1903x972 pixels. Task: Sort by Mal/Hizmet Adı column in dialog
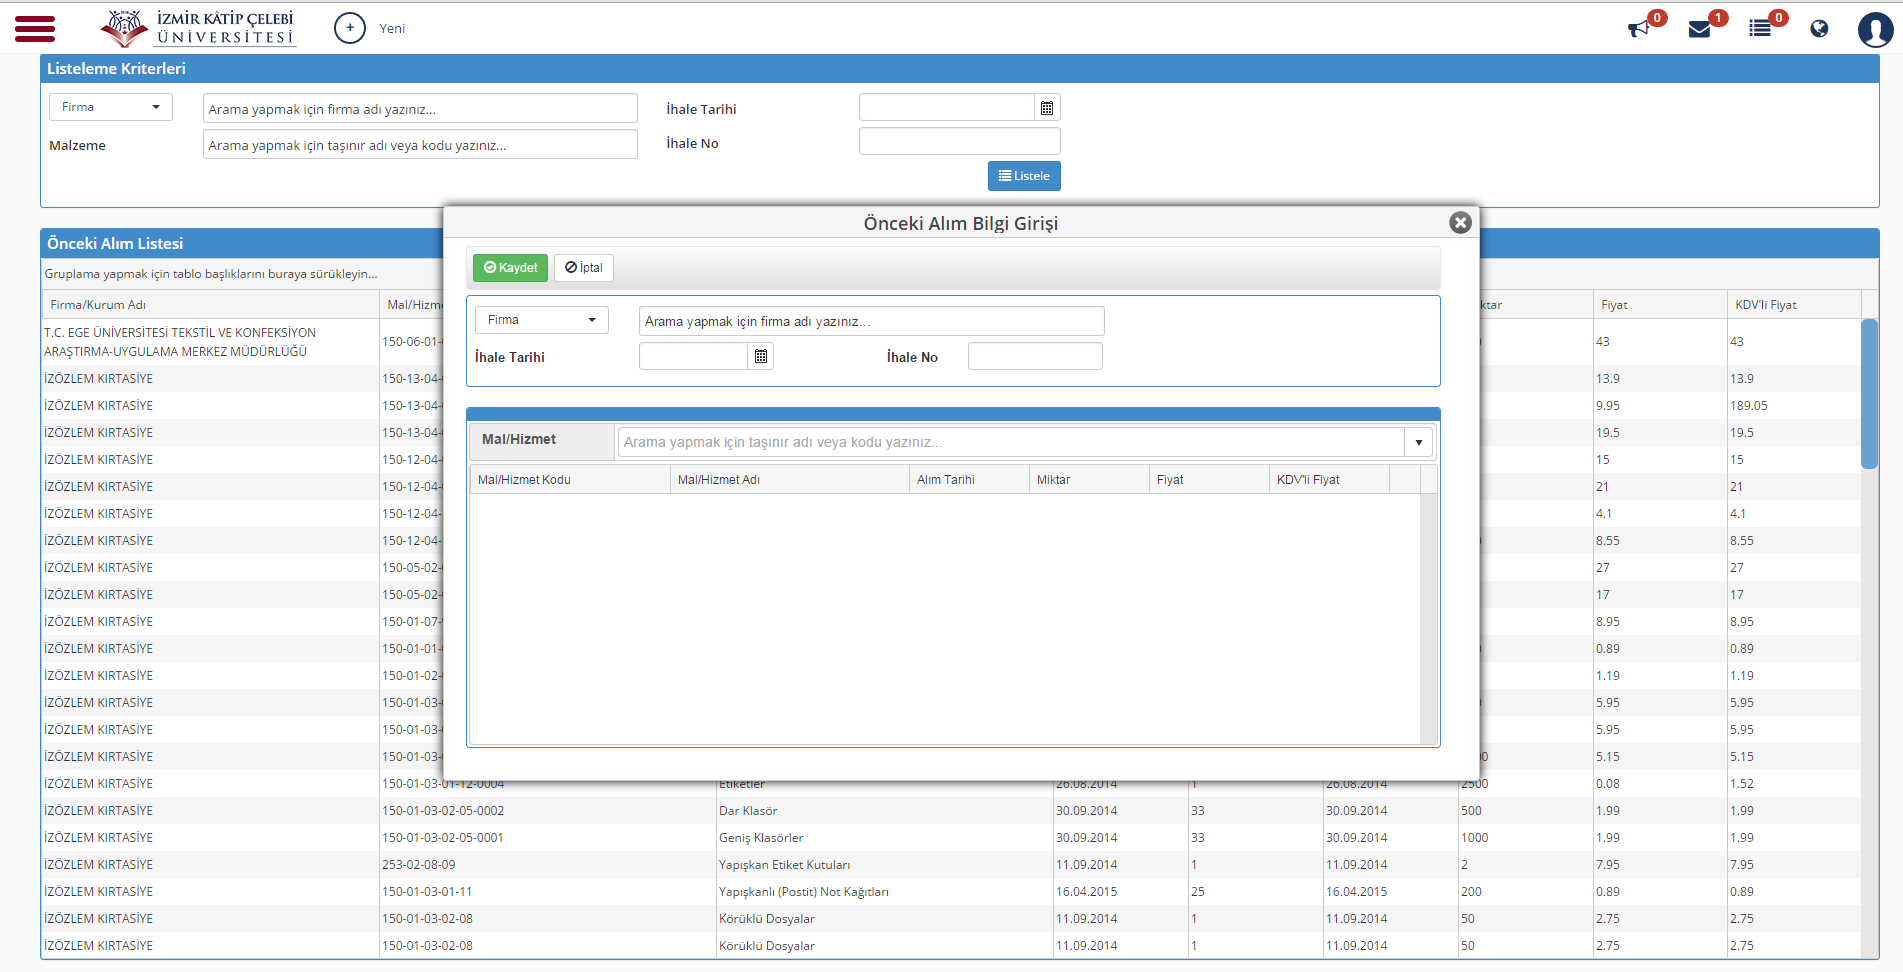790,480
